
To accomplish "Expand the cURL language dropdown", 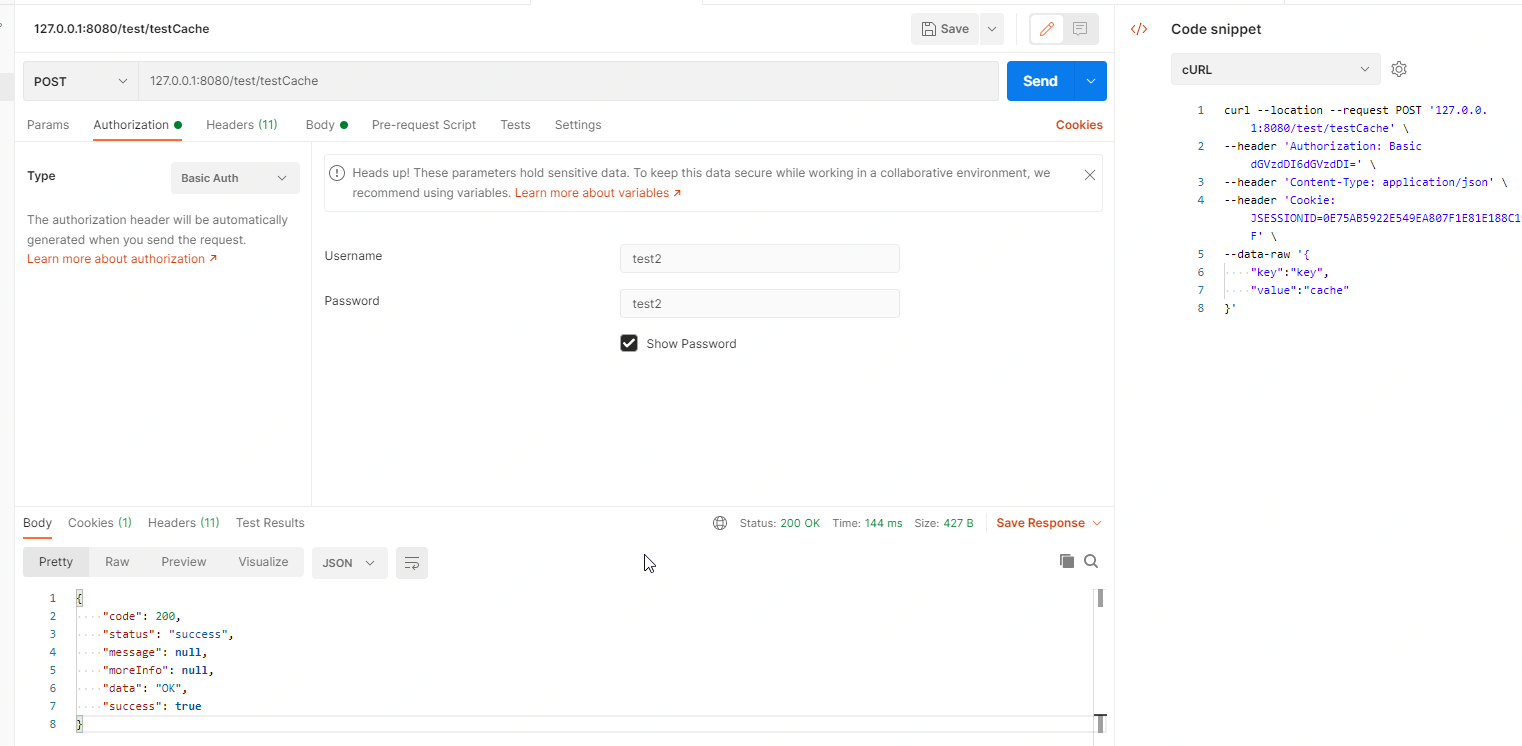I will pyautogui.click(x=1275, y=69).
